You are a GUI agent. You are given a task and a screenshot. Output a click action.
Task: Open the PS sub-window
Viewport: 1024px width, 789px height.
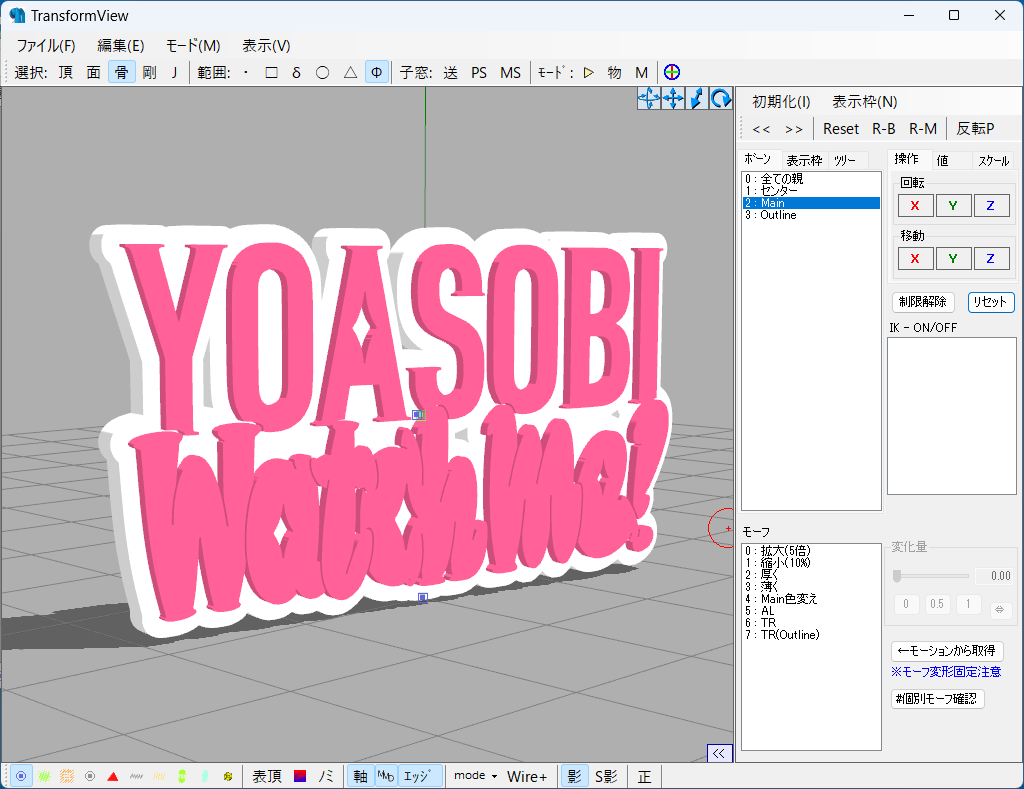pos(479,72)
